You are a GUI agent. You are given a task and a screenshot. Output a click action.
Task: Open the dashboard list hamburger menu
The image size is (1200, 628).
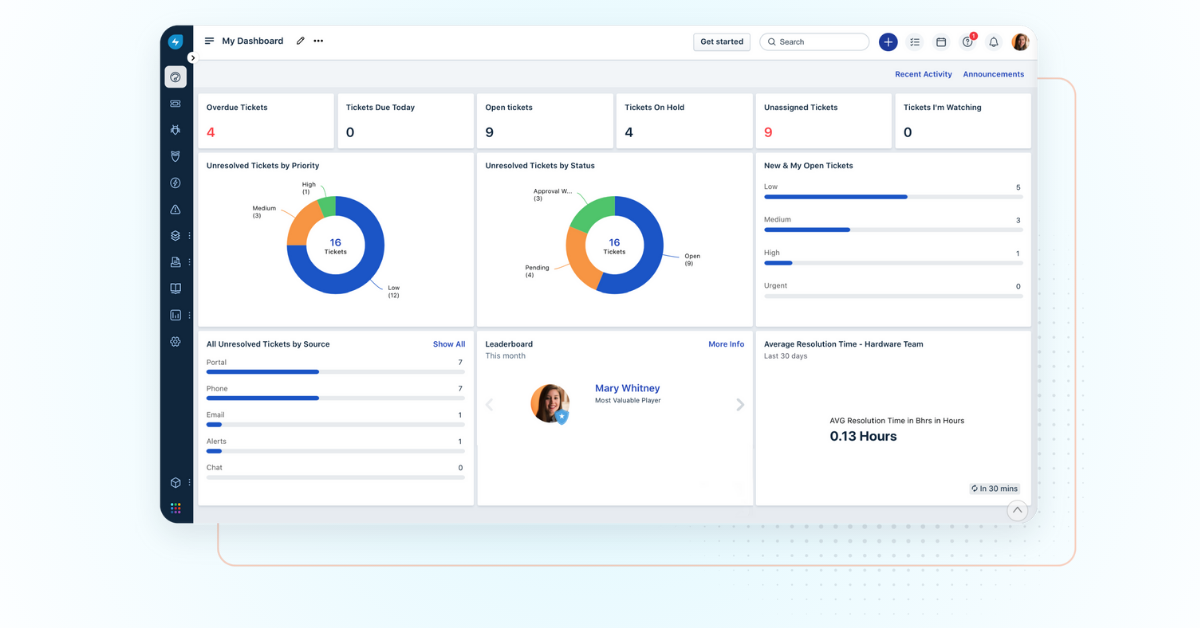(x=209, y=41)
